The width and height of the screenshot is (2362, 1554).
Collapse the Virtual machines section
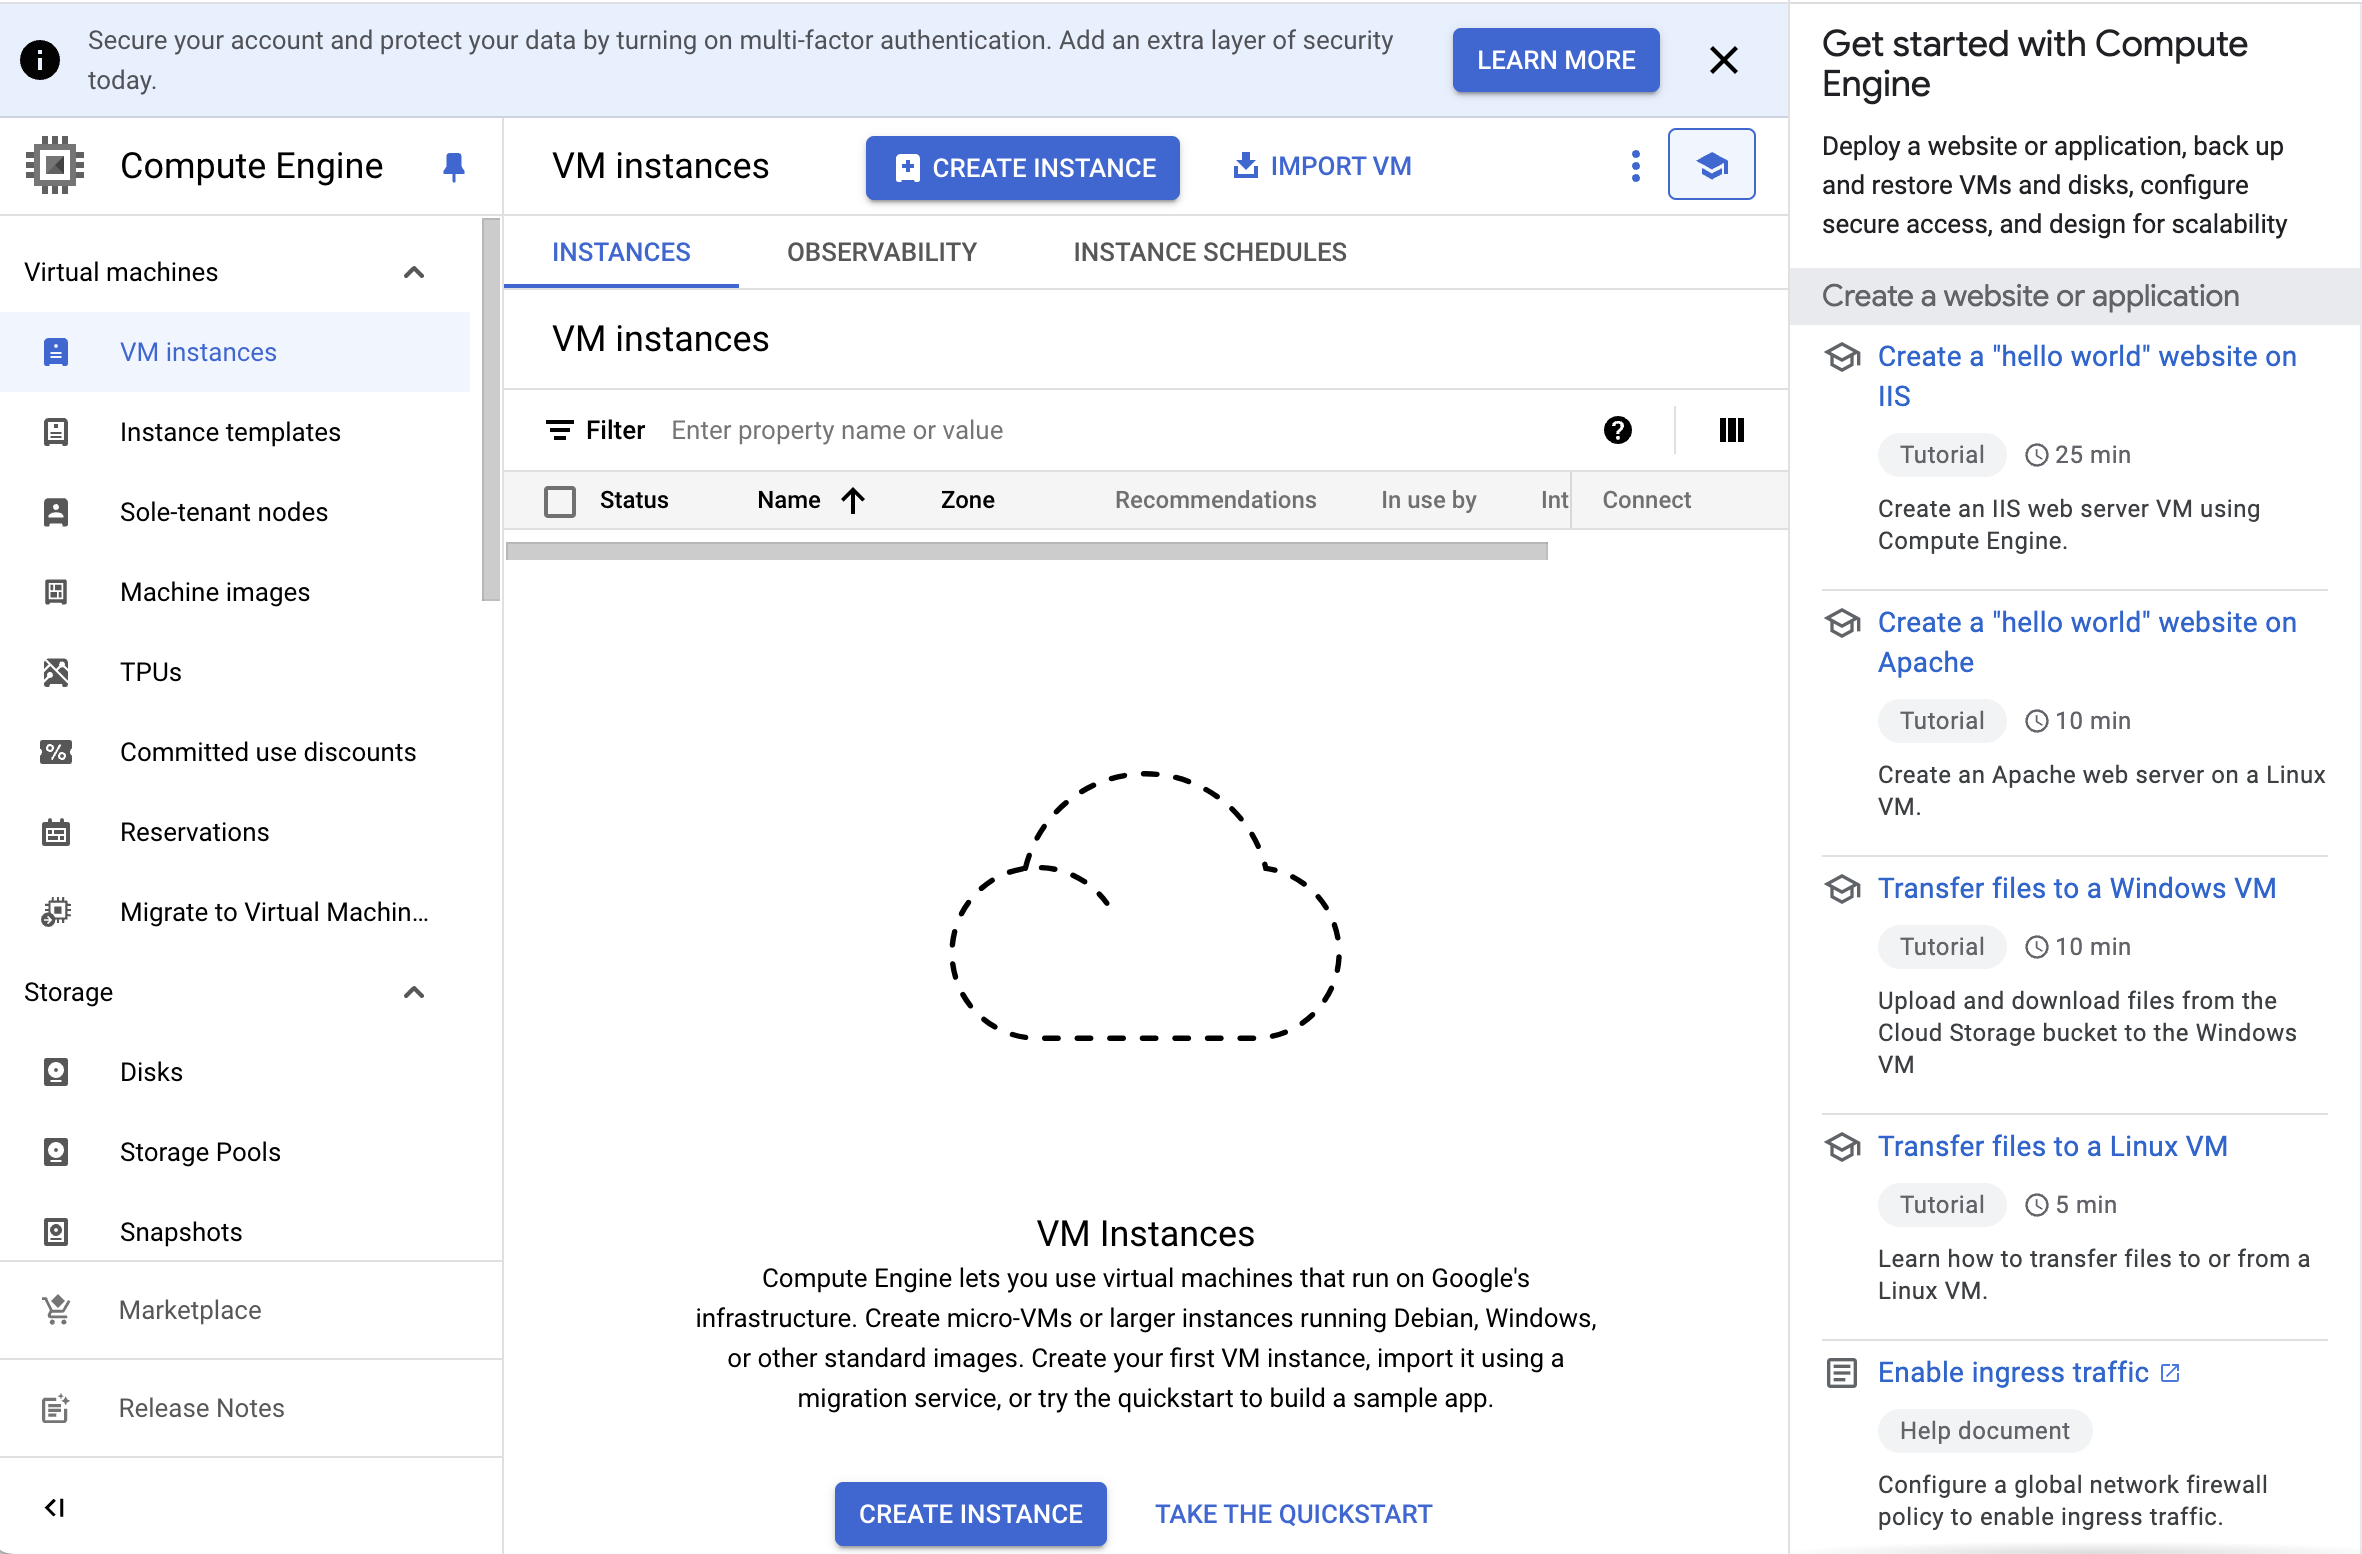[x=414, y=272]
